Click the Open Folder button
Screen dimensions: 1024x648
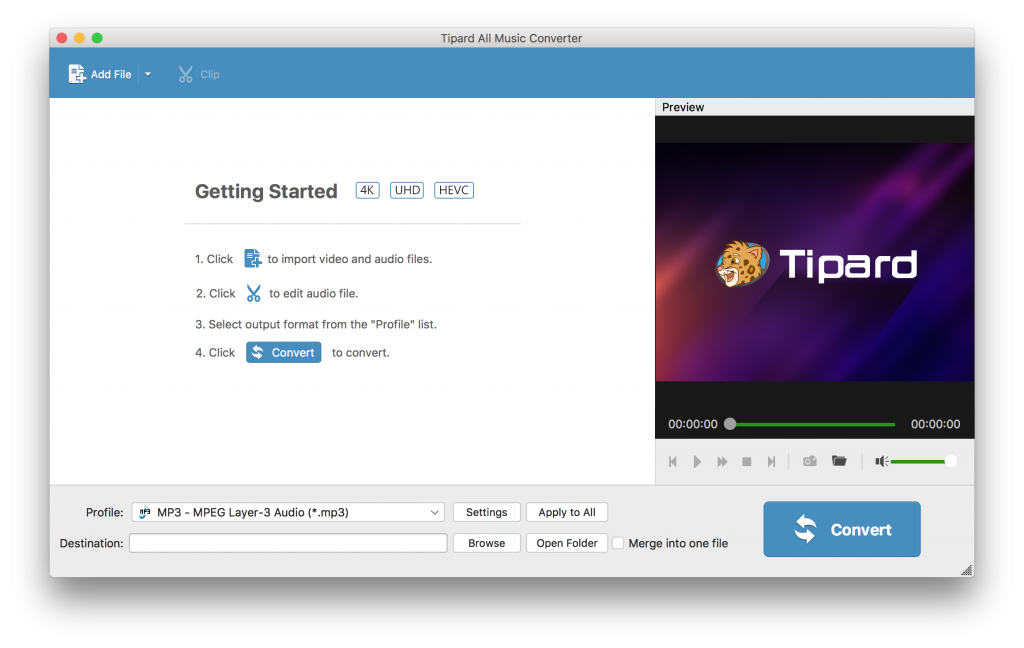566,542
